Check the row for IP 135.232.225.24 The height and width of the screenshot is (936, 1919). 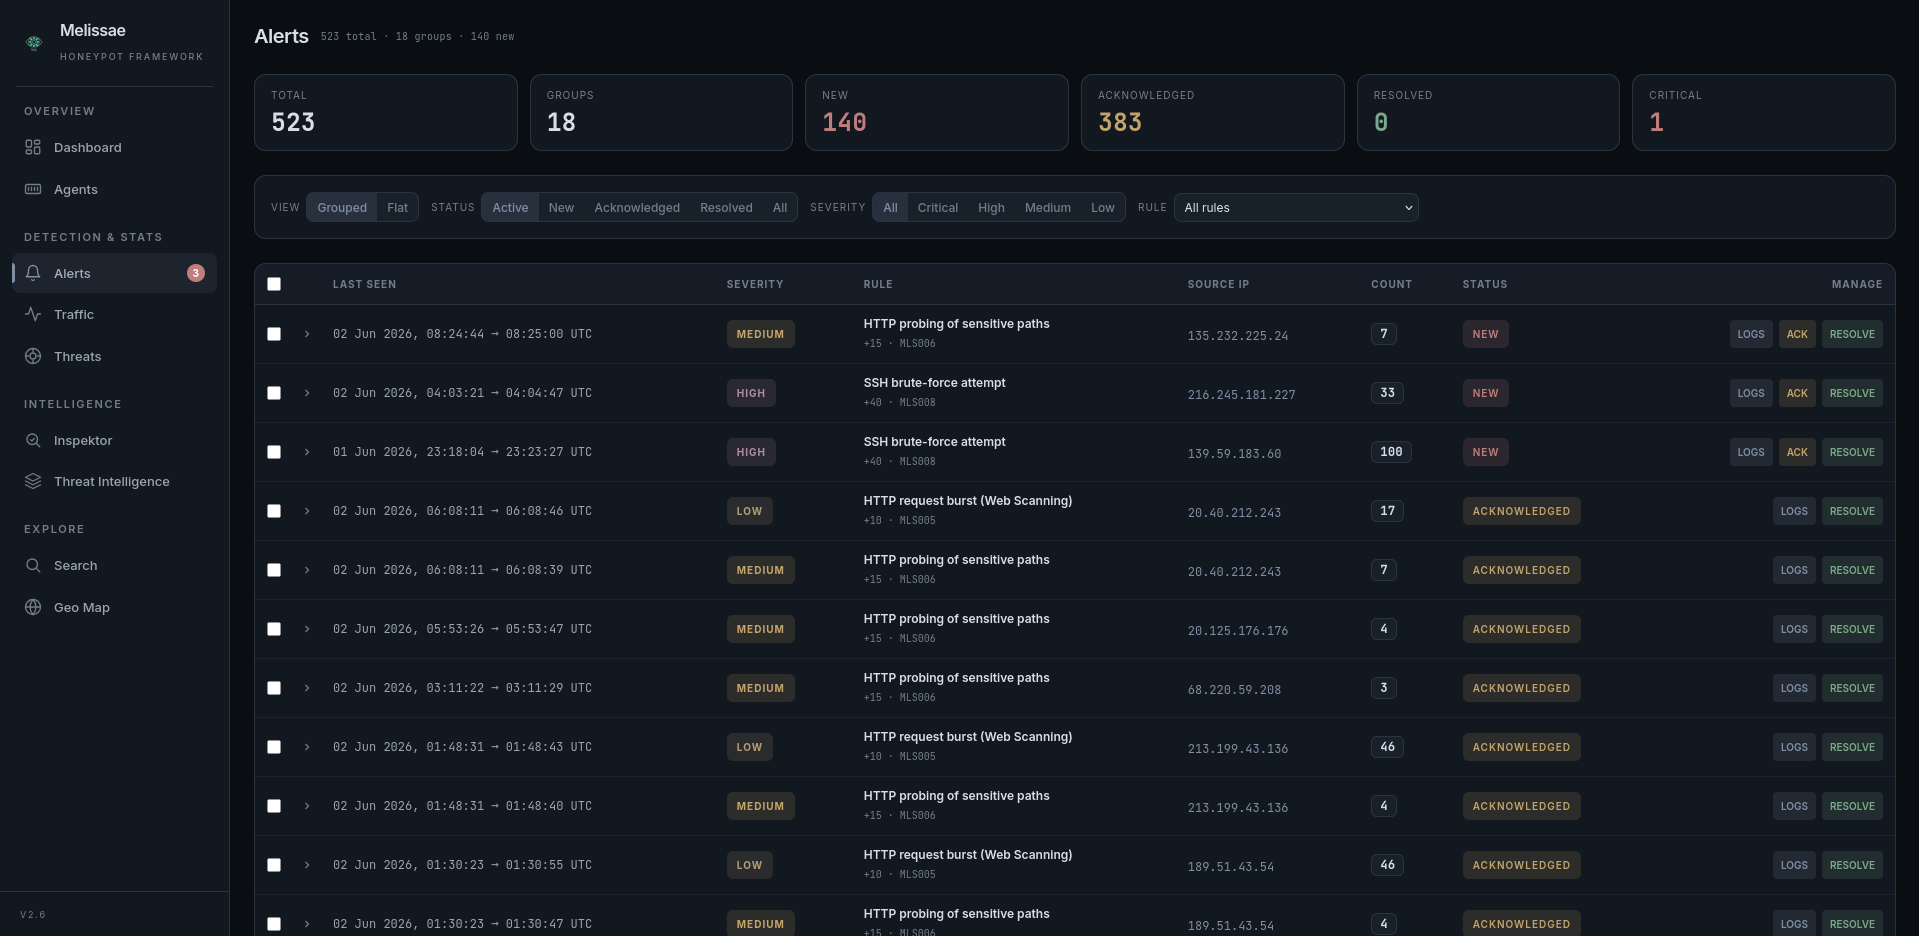(x=274, y=334)
